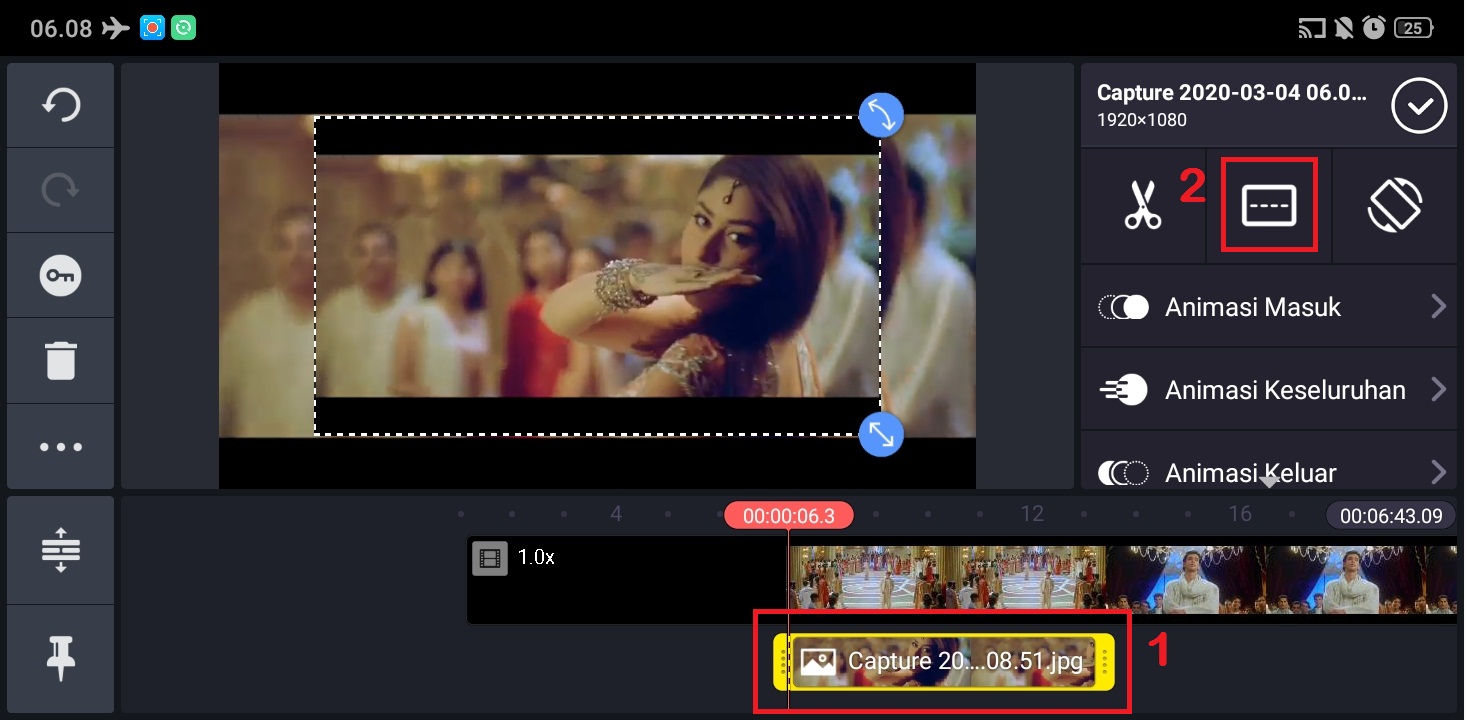Tap the 12 mark on timeline ruler
This screenshot has width=1466, height=720.
point(1032,514)
